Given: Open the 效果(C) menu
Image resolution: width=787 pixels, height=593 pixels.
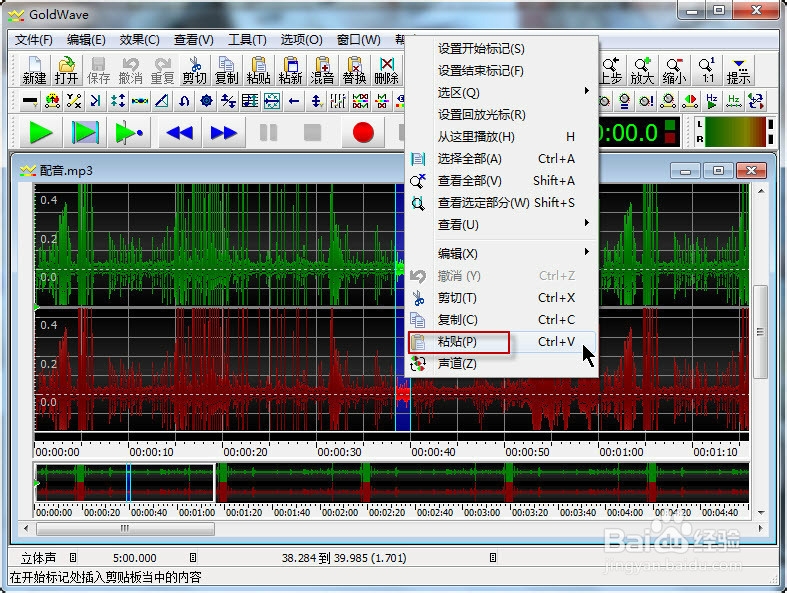Looking at the screenshot, I should (140, 40).
